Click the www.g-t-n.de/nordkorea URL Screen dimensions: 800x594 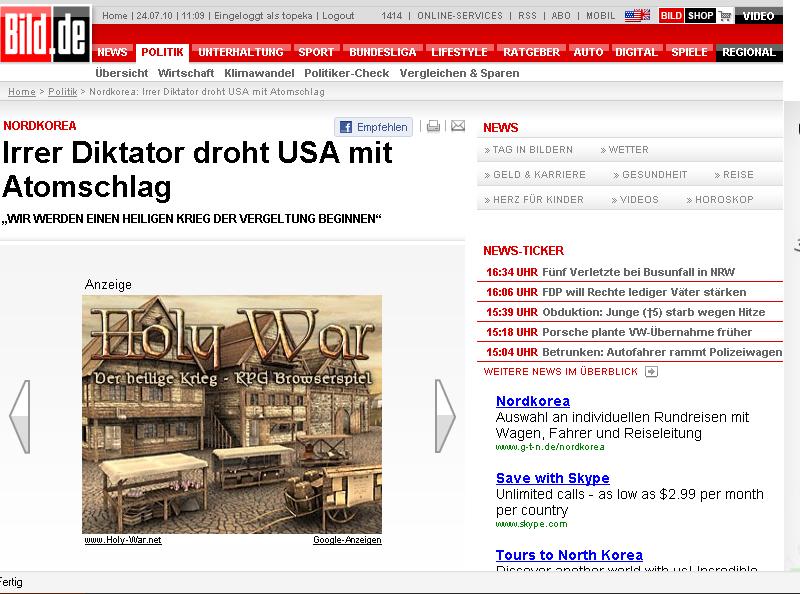[550, 447]
